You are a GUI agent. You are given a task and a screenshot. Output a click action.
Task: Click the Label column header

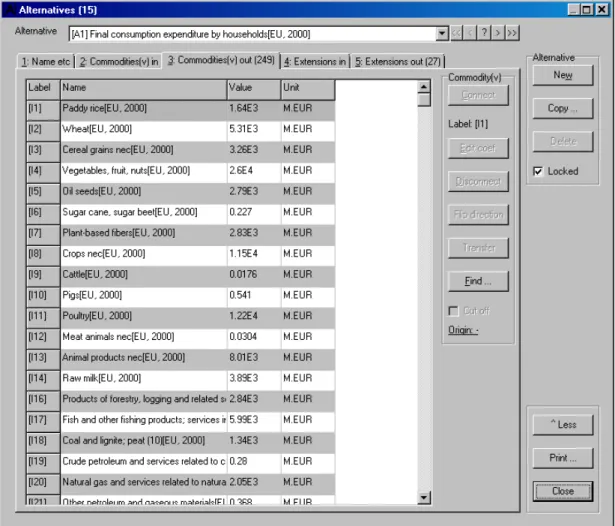[43, 89]
